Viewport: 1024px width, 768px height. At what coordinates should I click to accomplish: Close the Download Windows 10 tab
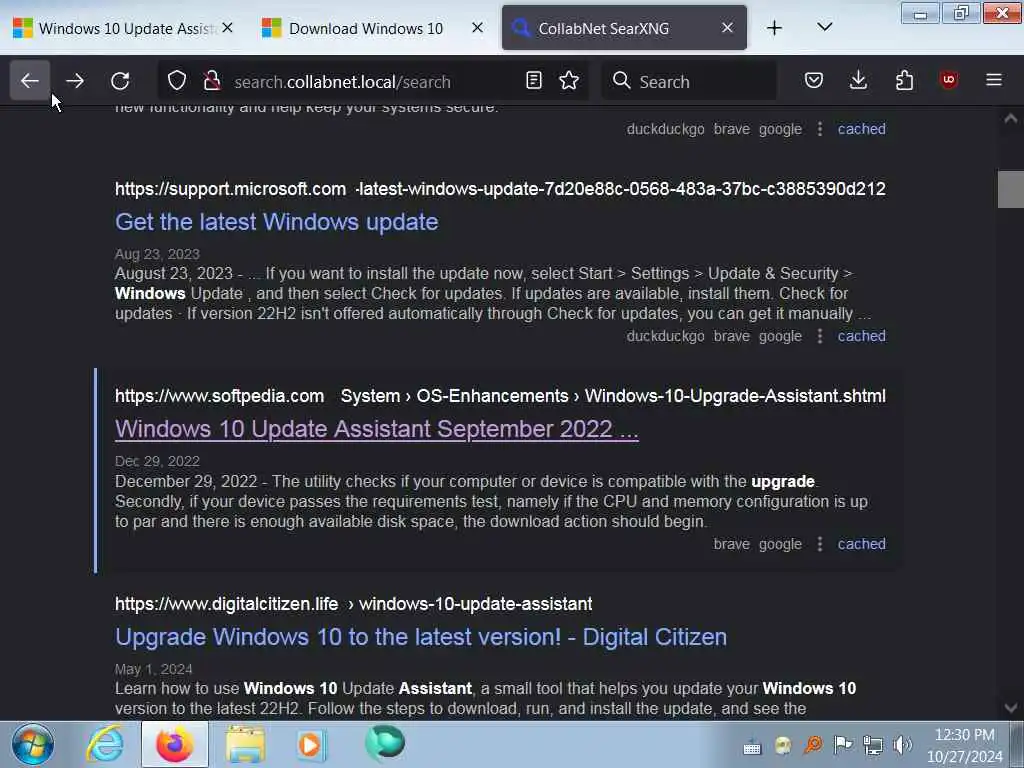pyautogui.click(x=477, y=28)
